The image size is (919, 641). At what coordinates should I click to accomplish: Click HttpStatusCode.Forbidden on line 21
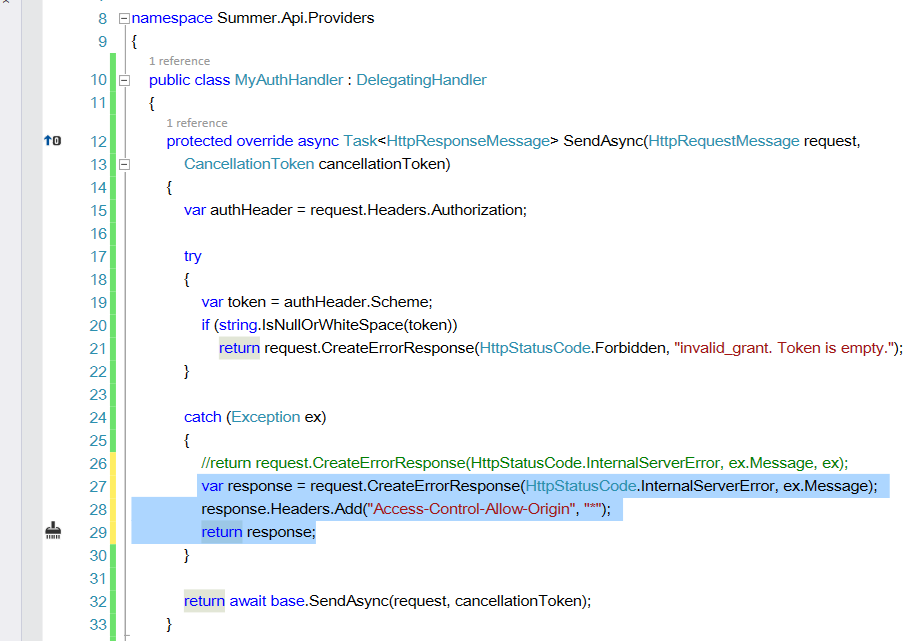point(573,348)
